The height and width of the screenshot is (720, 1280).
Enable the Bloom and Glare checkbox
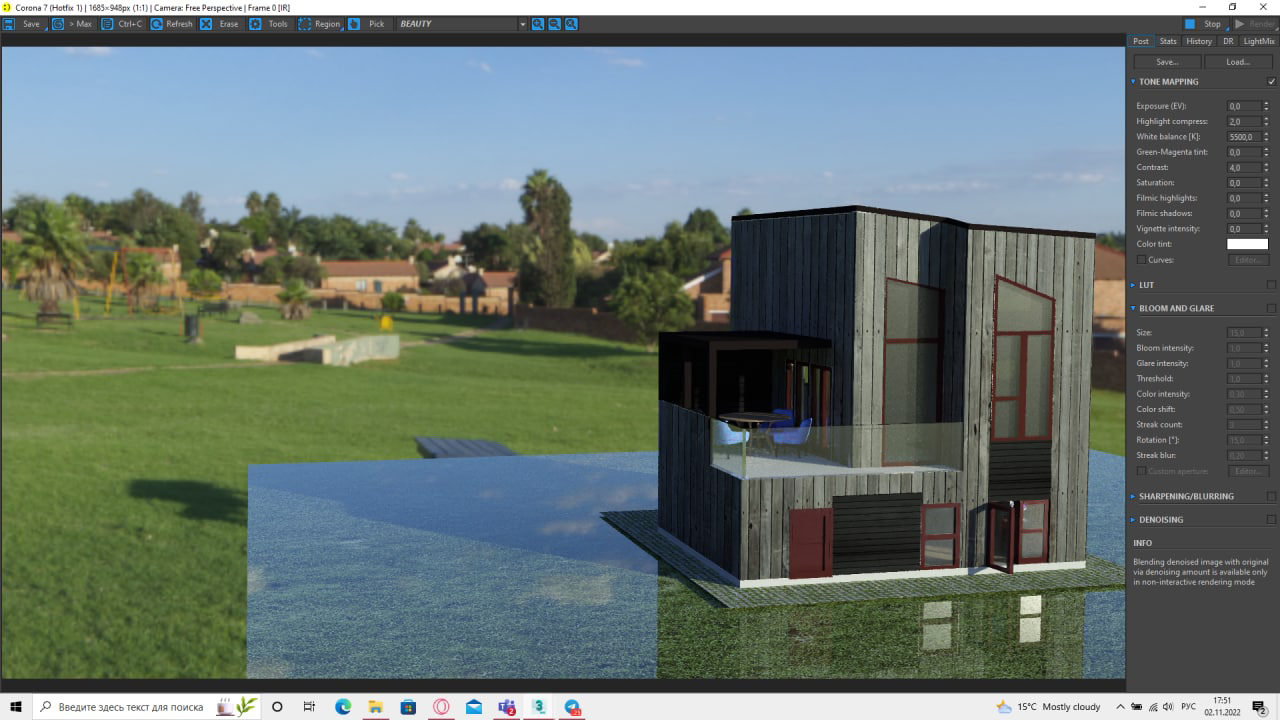pos(1272,309)
